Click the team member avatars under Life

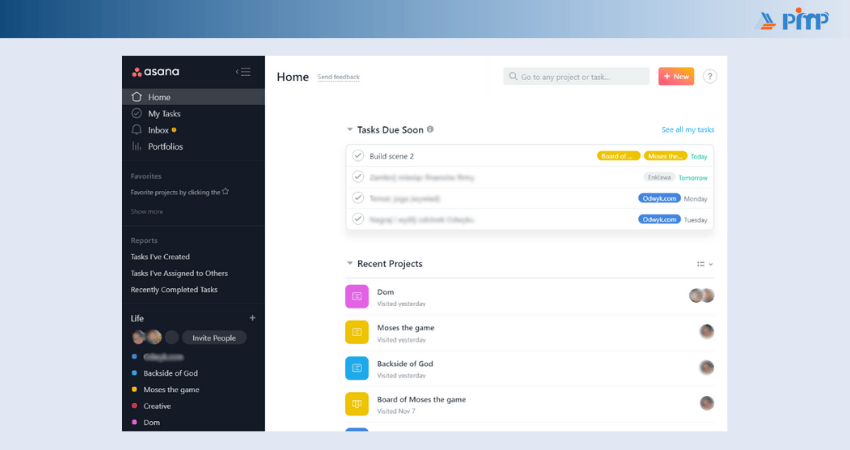pos(147,337)
